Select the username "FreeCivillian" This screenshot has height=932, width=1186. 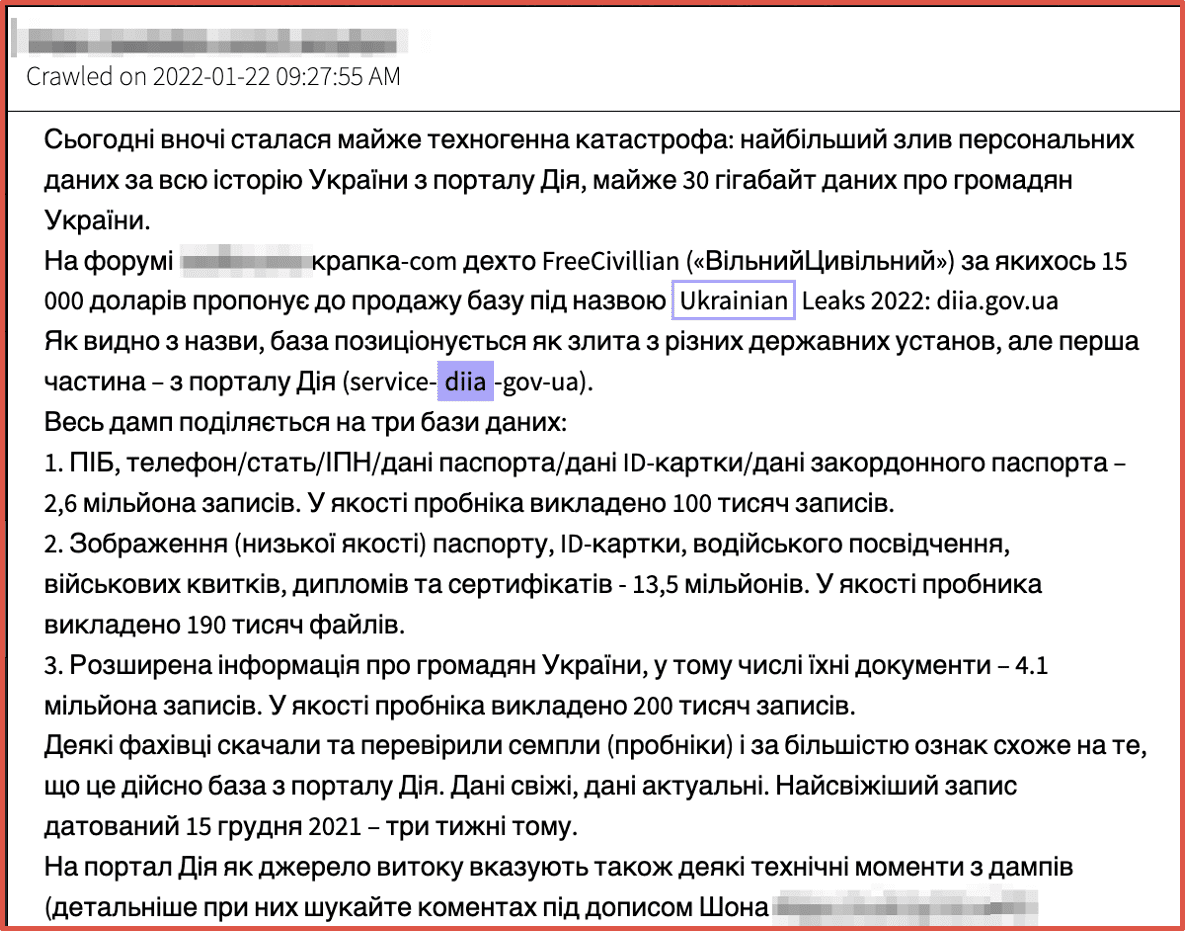click(610, 261)
